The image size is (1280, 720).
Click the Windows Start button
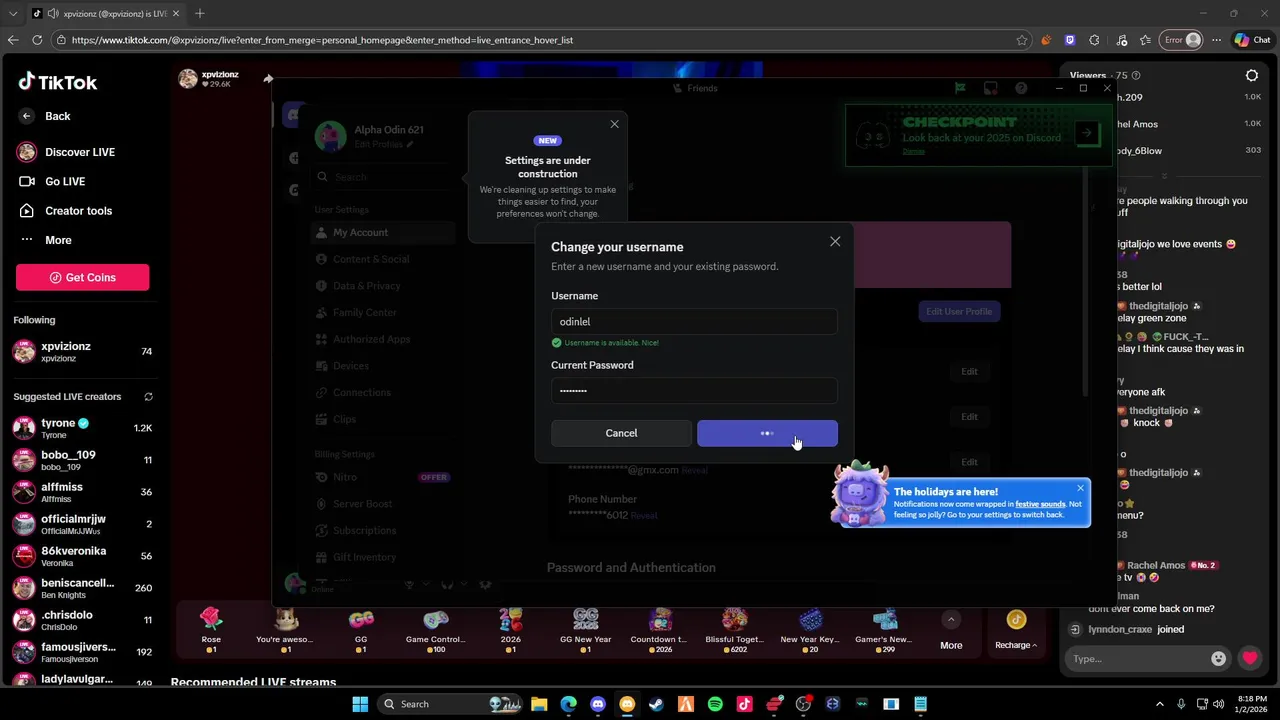tap(360, 704)
